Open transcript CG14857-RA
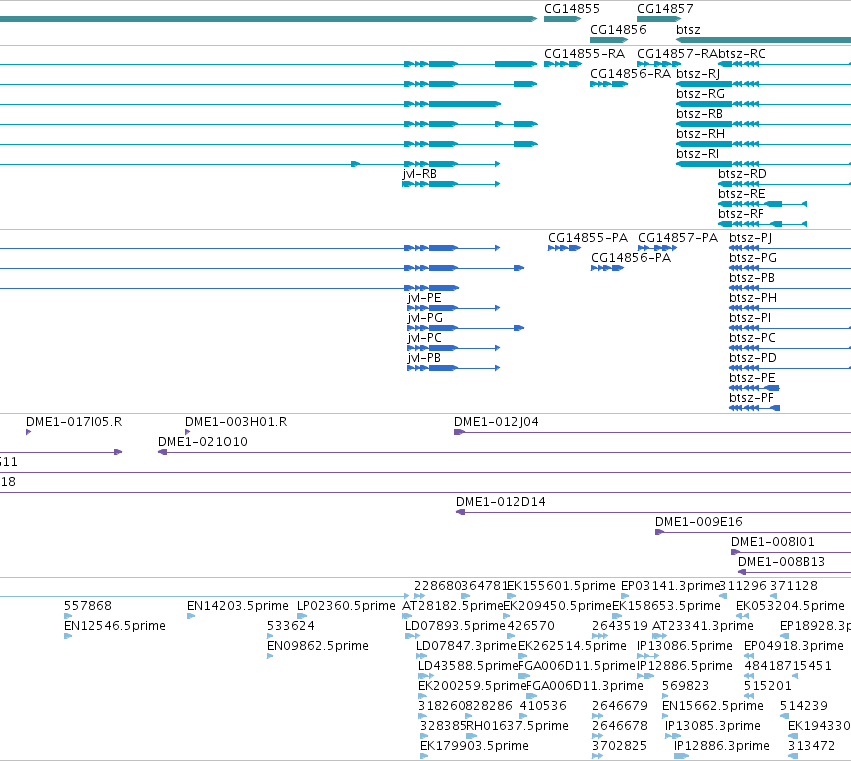This screenshot has width=851, height=761. [677, 54]
